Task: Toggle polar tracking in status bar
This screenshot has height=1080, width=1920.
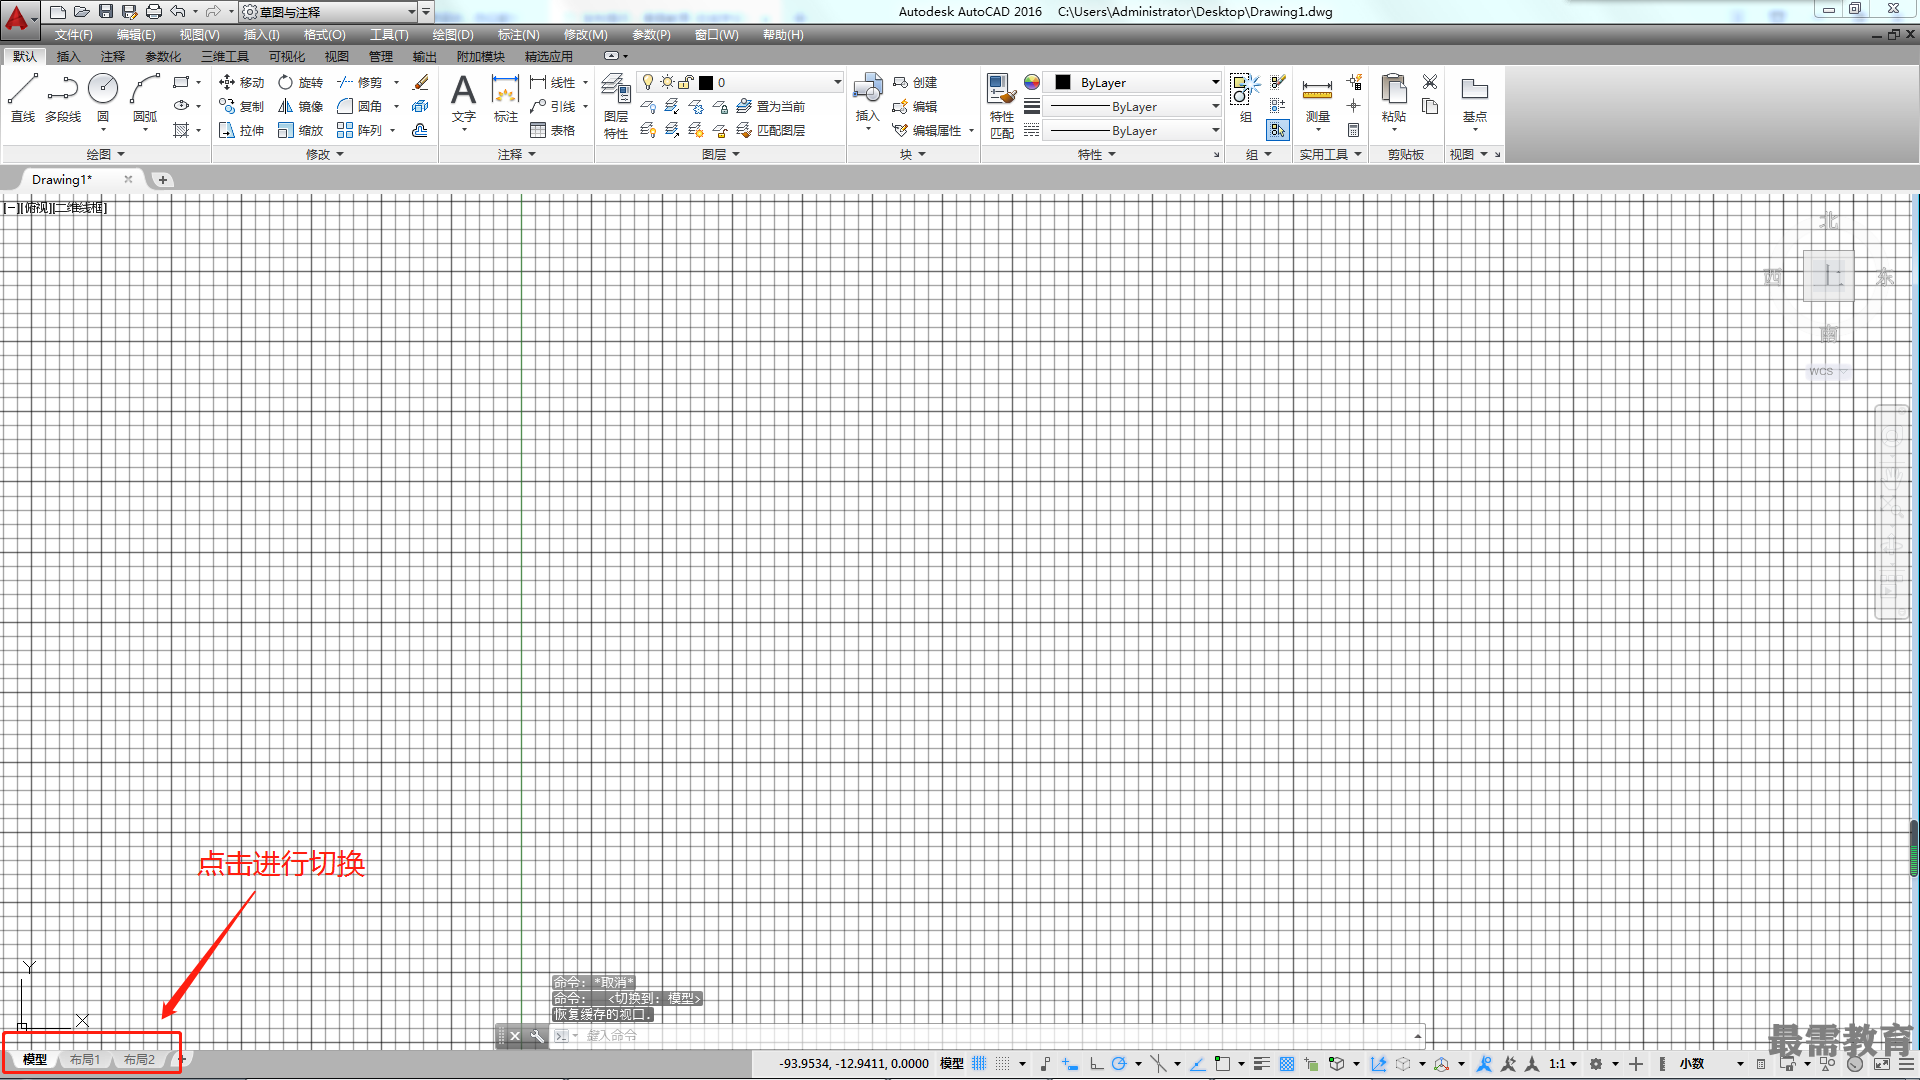Action: pos(1119,1064)
